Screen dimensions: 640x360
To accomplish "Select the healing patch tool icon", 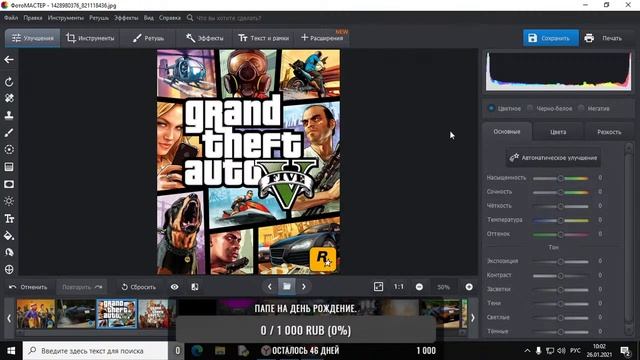I will pos(9,98).
